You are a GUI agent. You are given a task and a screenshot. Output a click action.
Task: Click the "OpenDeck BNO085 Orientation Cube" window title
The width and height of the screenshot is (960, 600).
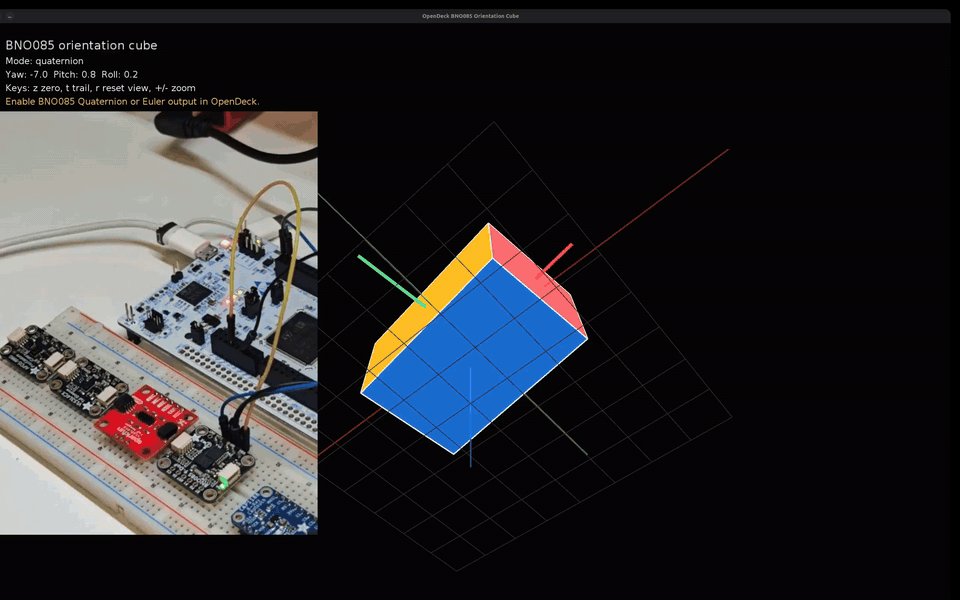(x=470, y=16)
